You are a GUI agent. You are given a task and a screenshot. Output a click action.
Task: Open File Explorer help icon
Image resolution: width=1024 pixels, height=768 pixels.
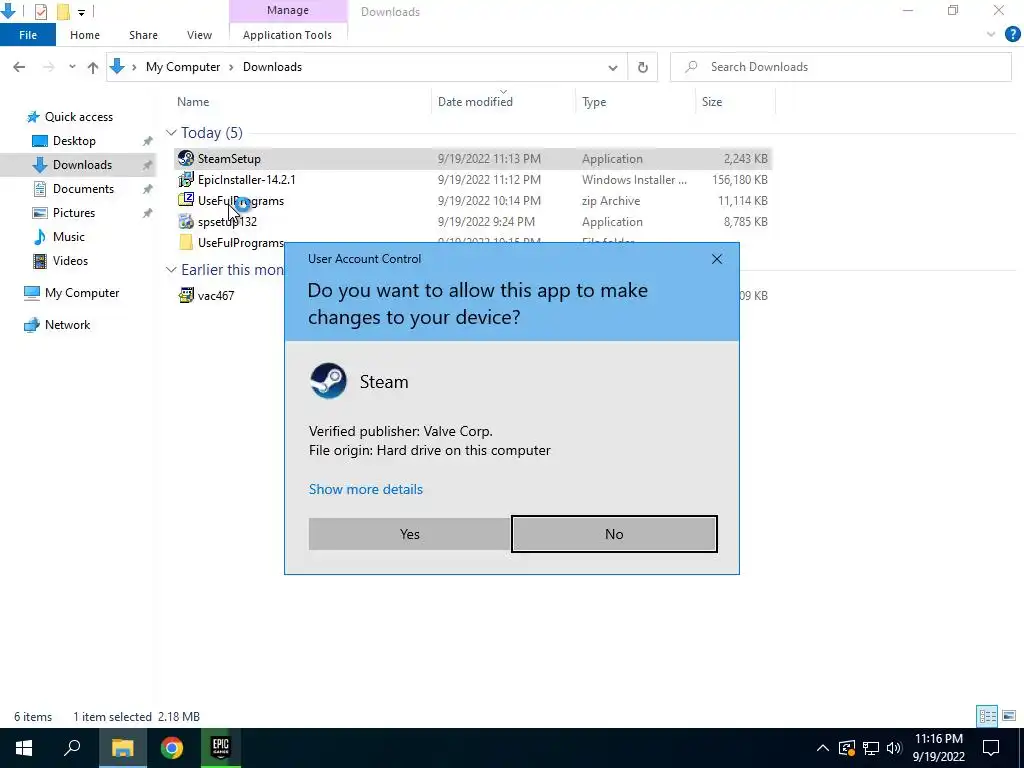(x=1012, y=35)
